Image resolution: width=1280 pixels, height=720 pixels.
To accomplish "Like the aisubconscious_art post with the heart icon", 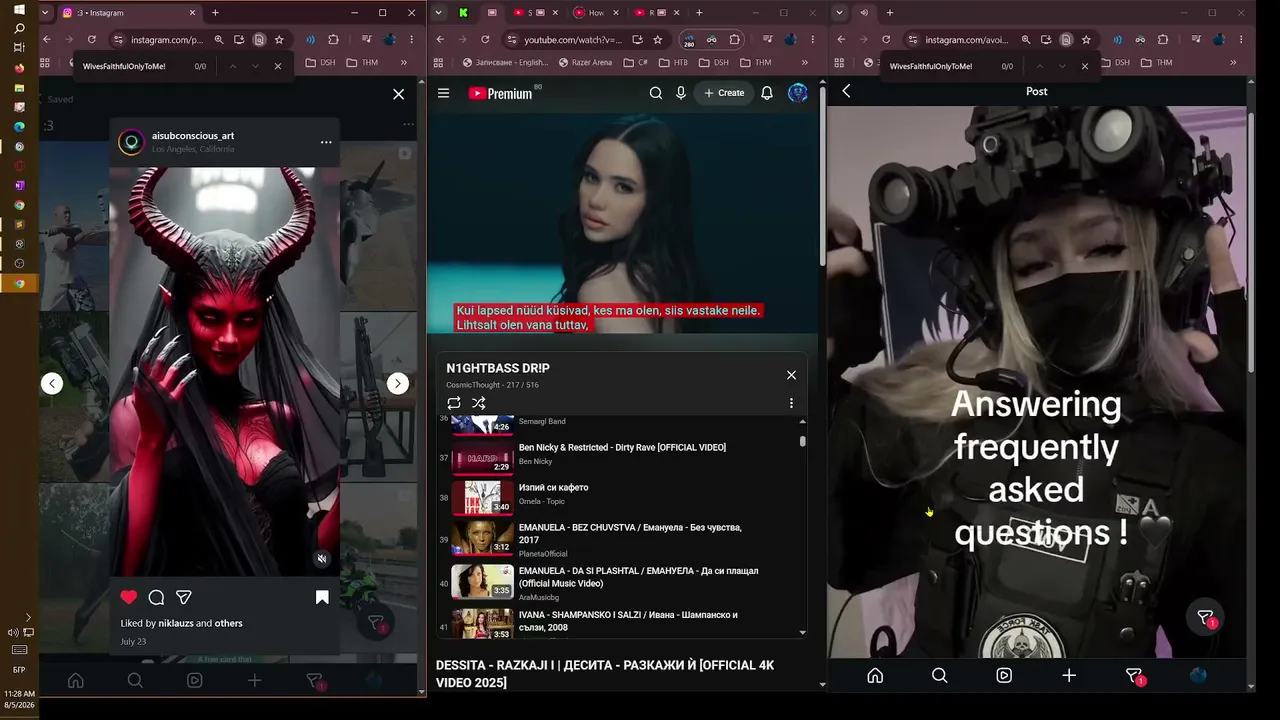I will [x=128, y=597].
